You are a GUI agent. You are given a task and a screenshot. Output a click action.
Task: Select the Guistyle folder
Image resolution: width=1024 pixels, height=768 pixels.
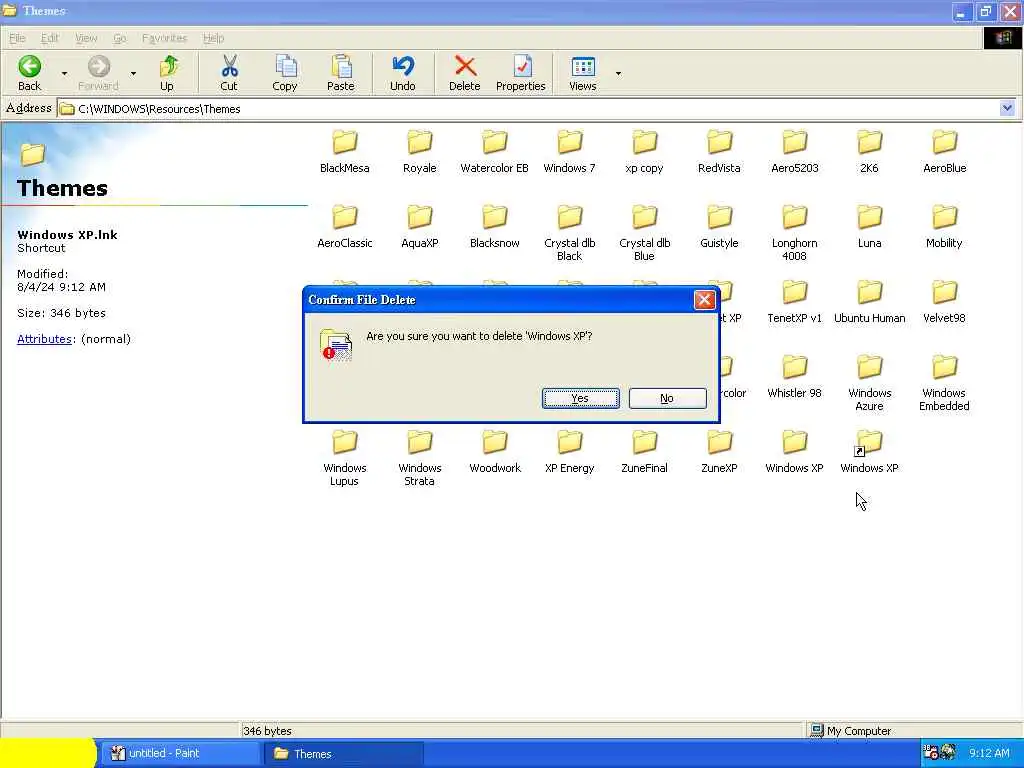[x=719, y=227]
